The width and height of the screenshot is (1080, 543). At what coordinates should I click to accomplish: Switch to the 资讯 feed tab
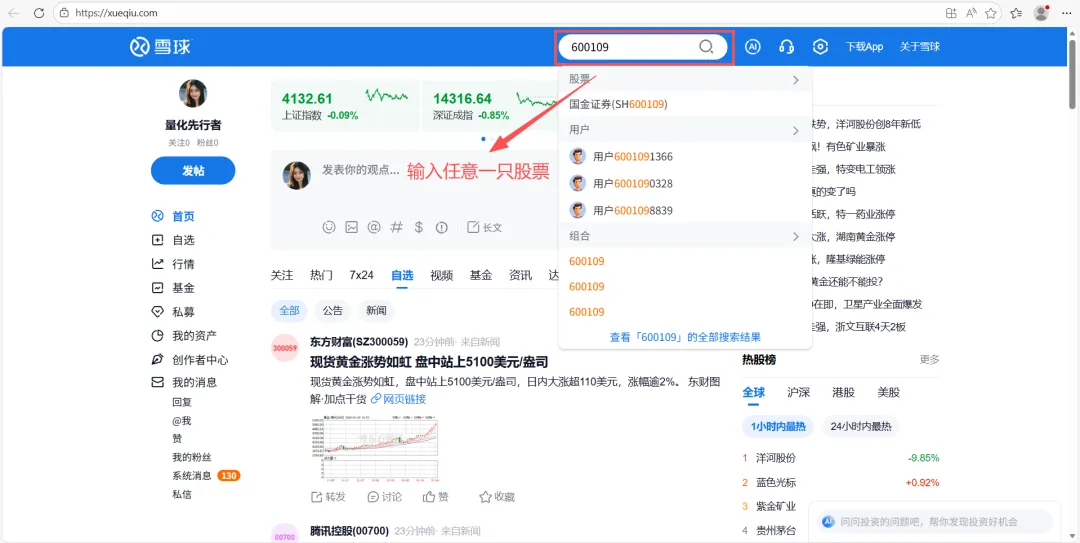521,276
